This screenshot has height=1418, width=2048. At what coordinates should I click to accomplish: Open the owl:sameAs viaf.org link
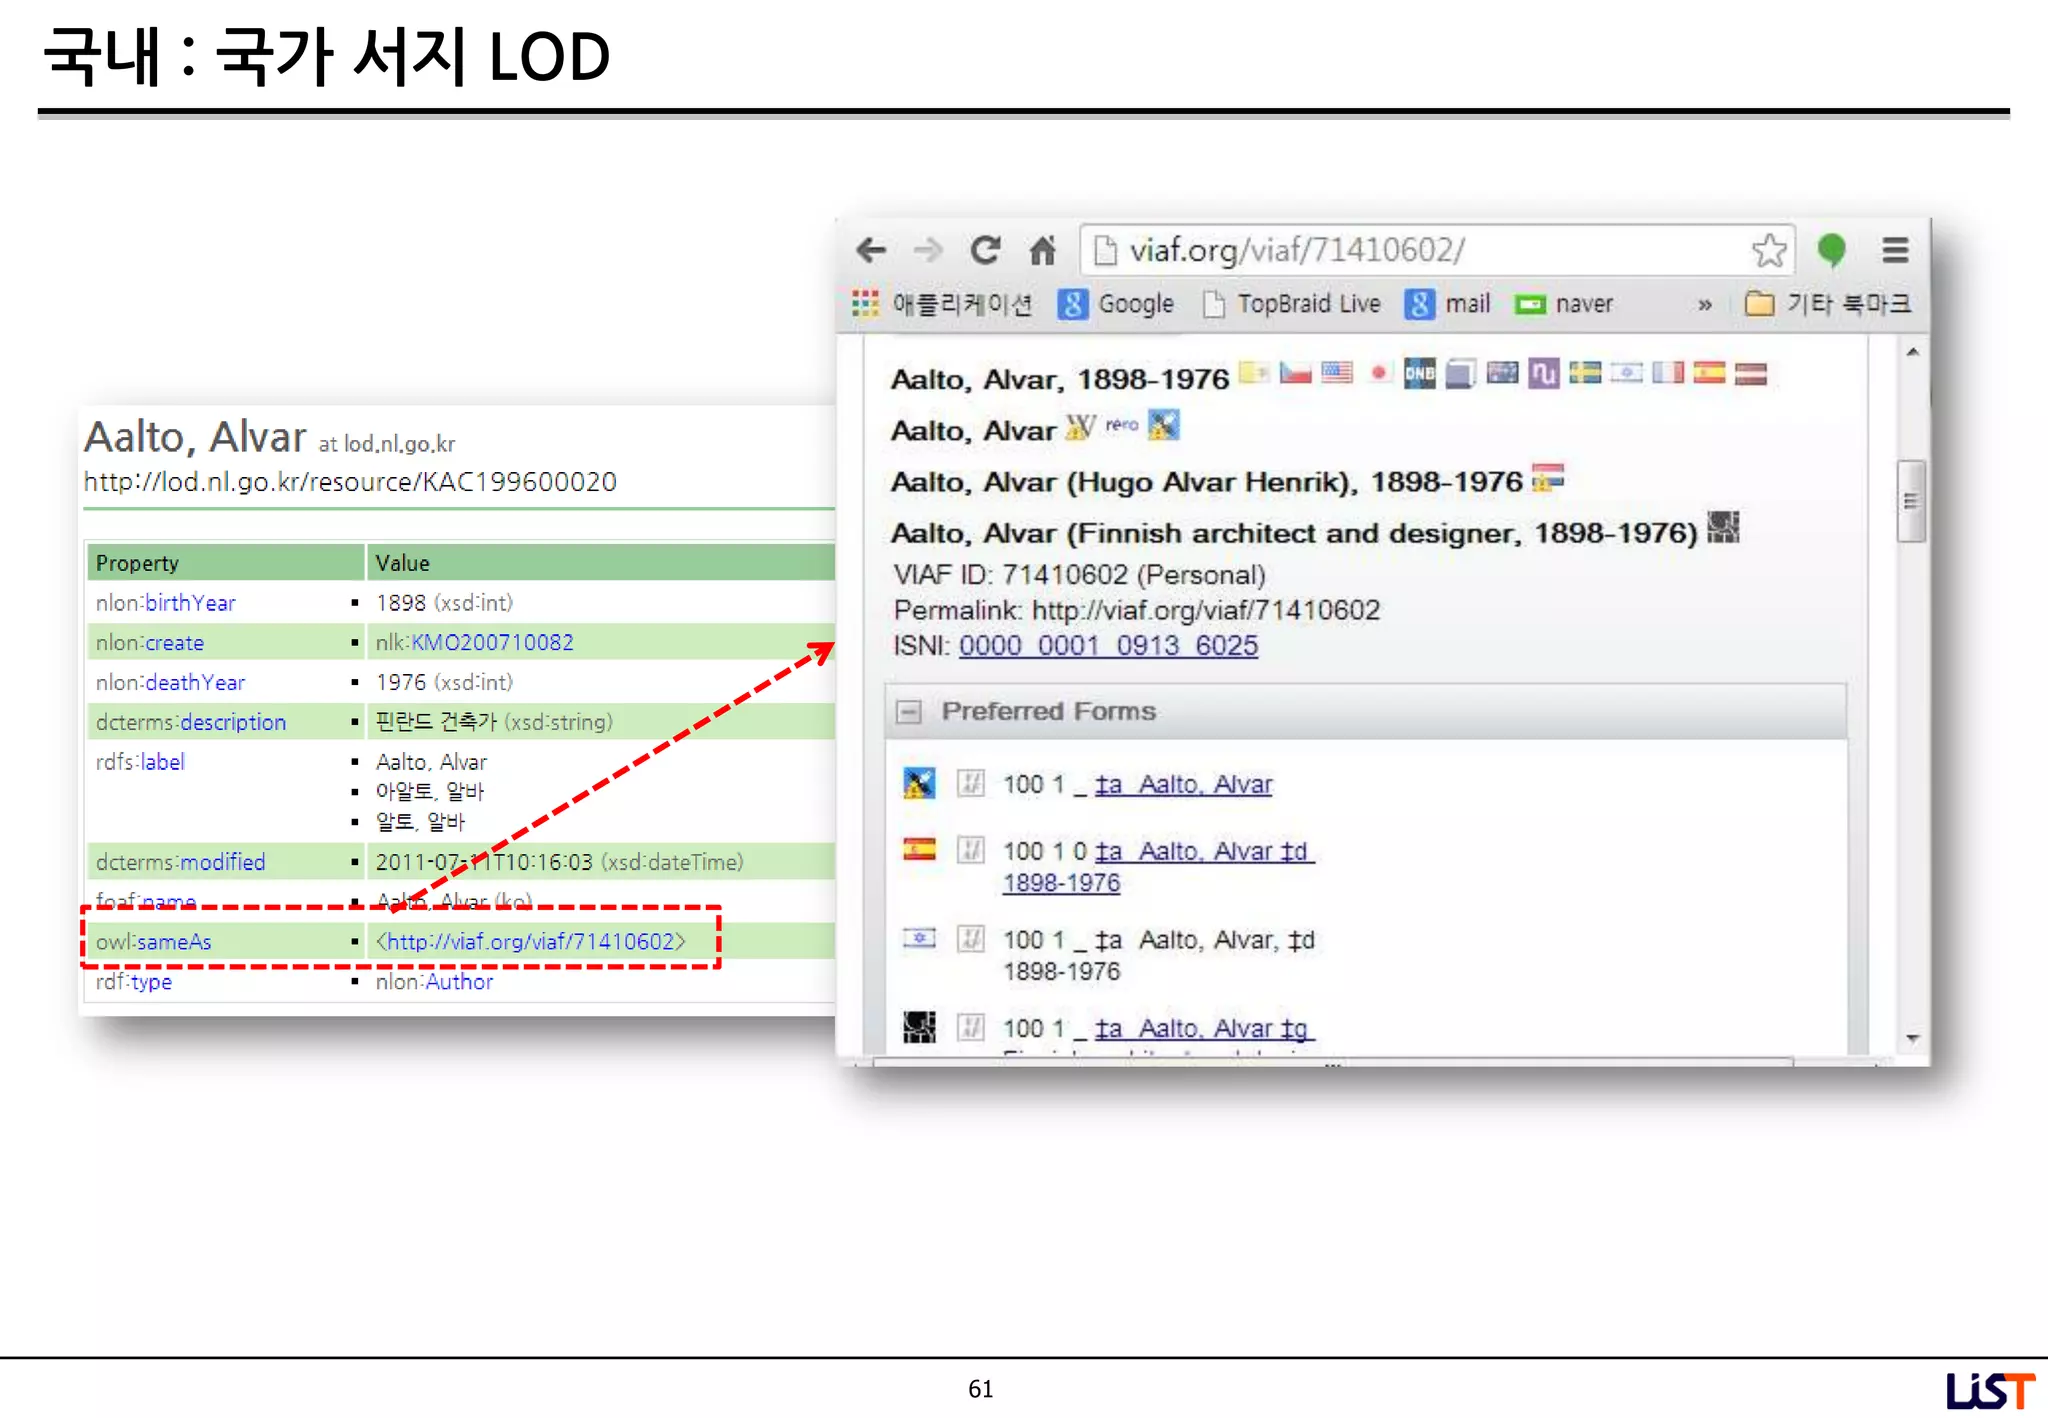[530, 942]
